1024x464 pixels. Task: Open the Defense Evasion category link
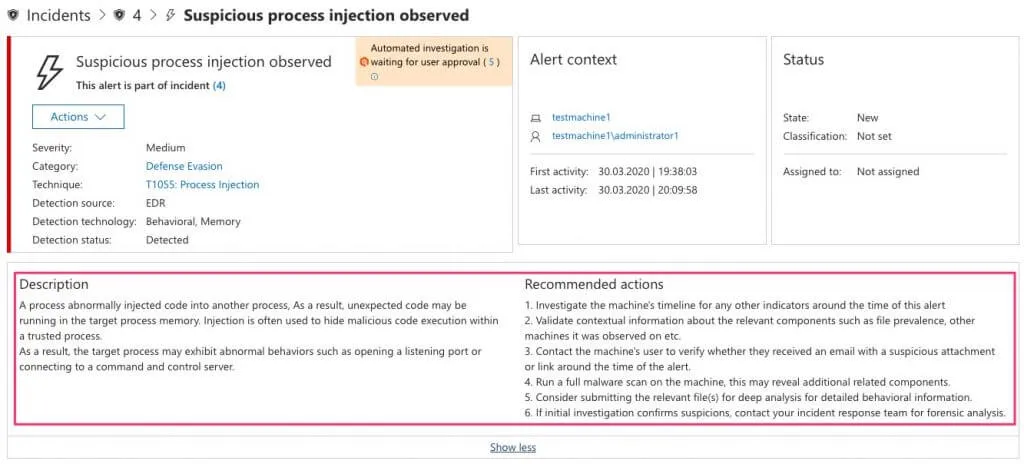[x=184, y=166]
